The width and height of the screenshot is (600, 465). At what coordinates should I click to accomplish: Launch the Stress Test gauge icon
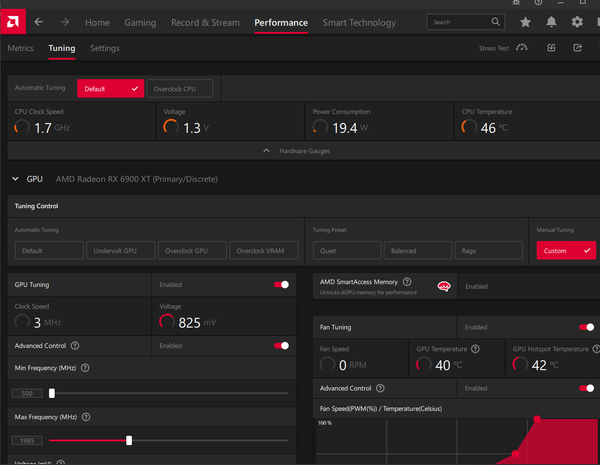coord(521,47)
